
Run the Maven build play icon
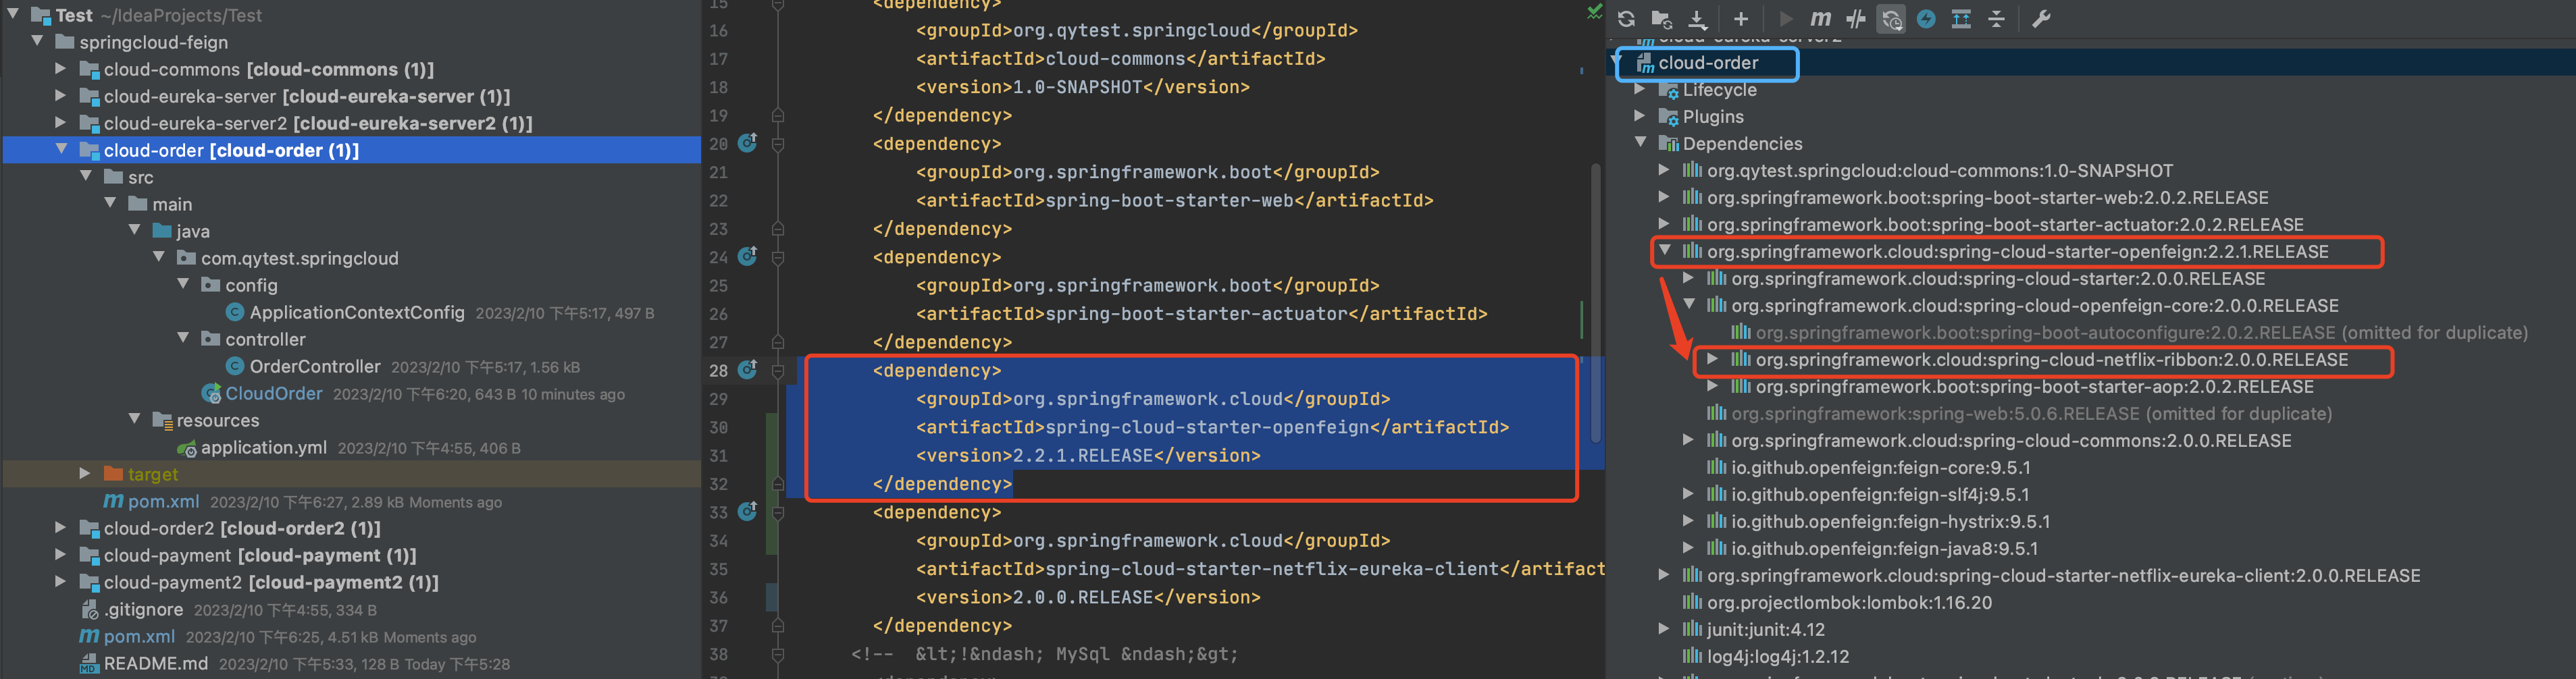tap(1786, 19)
